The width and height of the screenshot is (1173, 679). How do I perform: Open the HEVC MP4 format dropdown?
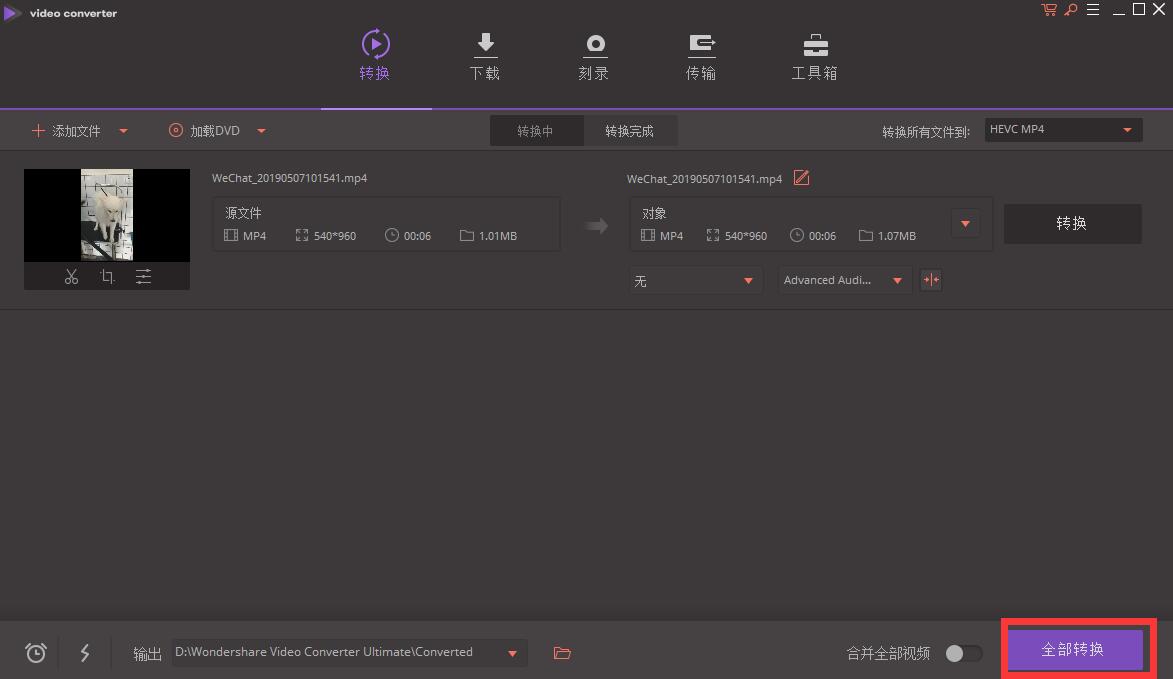(x=1062, y=129)
